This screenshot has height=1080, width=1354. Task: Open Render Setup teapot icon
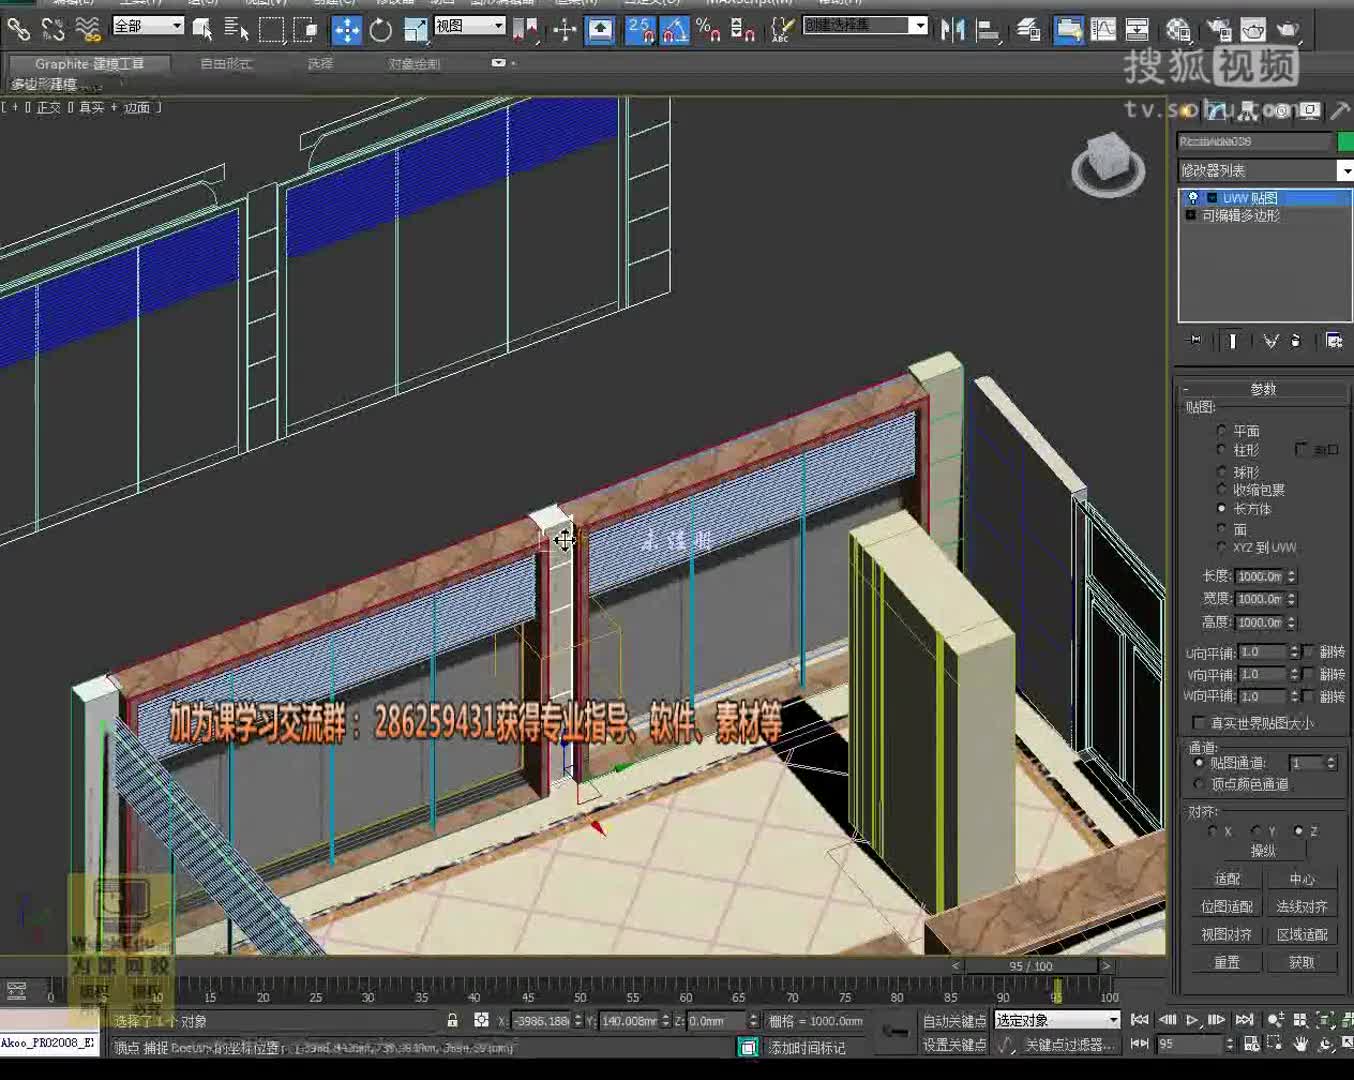pyautogui.click(x=1218, y=29)
